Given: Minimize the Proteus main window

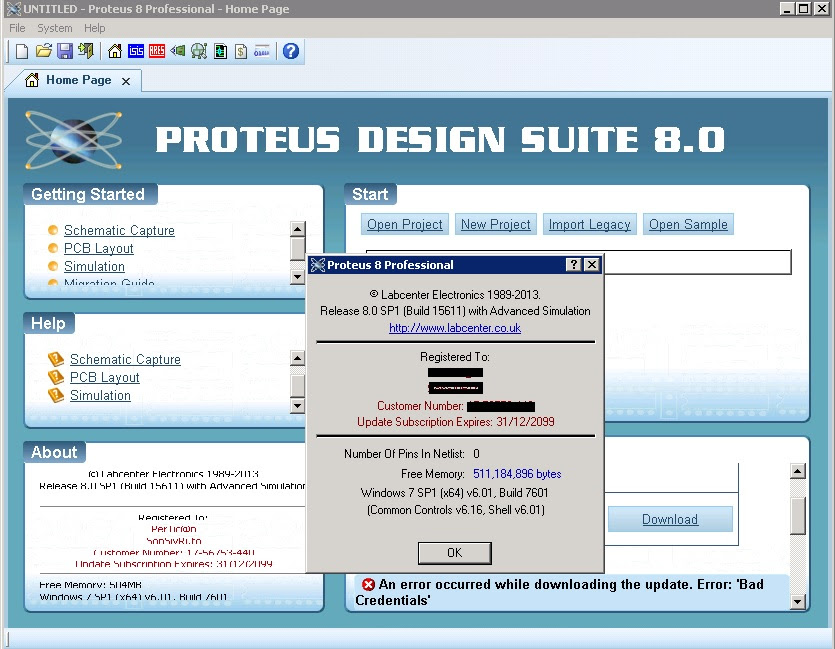Looking at the screenshot, I should (788, 9).
